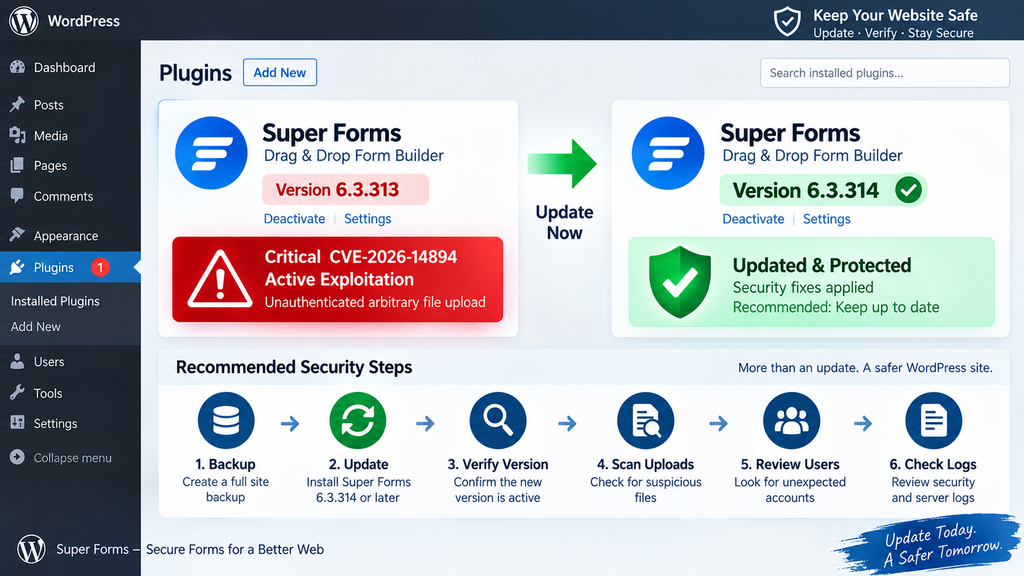Click the green Update Now arrow
The height and width of the screenshot is (576, 1024).
click(x=562, y=163)
